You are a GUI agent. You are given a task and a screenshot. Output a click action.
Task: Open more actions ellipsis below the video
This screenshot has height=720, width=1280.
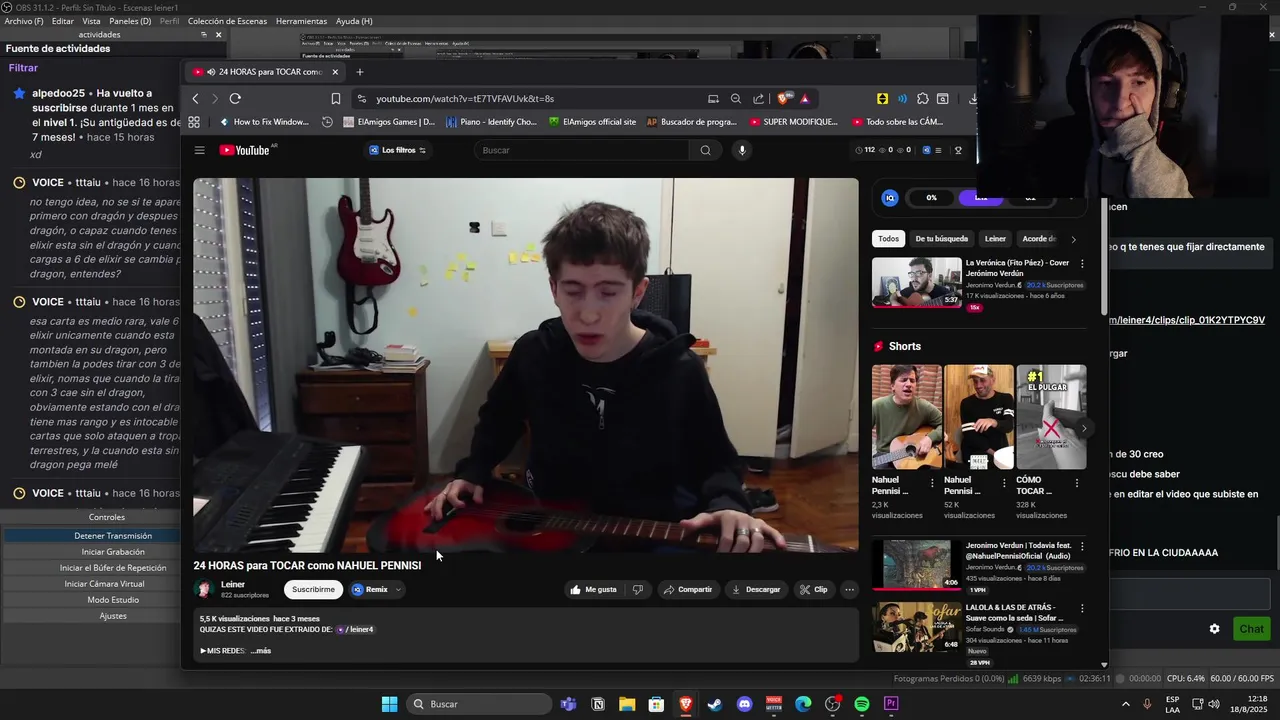click(x=849, y=590)
